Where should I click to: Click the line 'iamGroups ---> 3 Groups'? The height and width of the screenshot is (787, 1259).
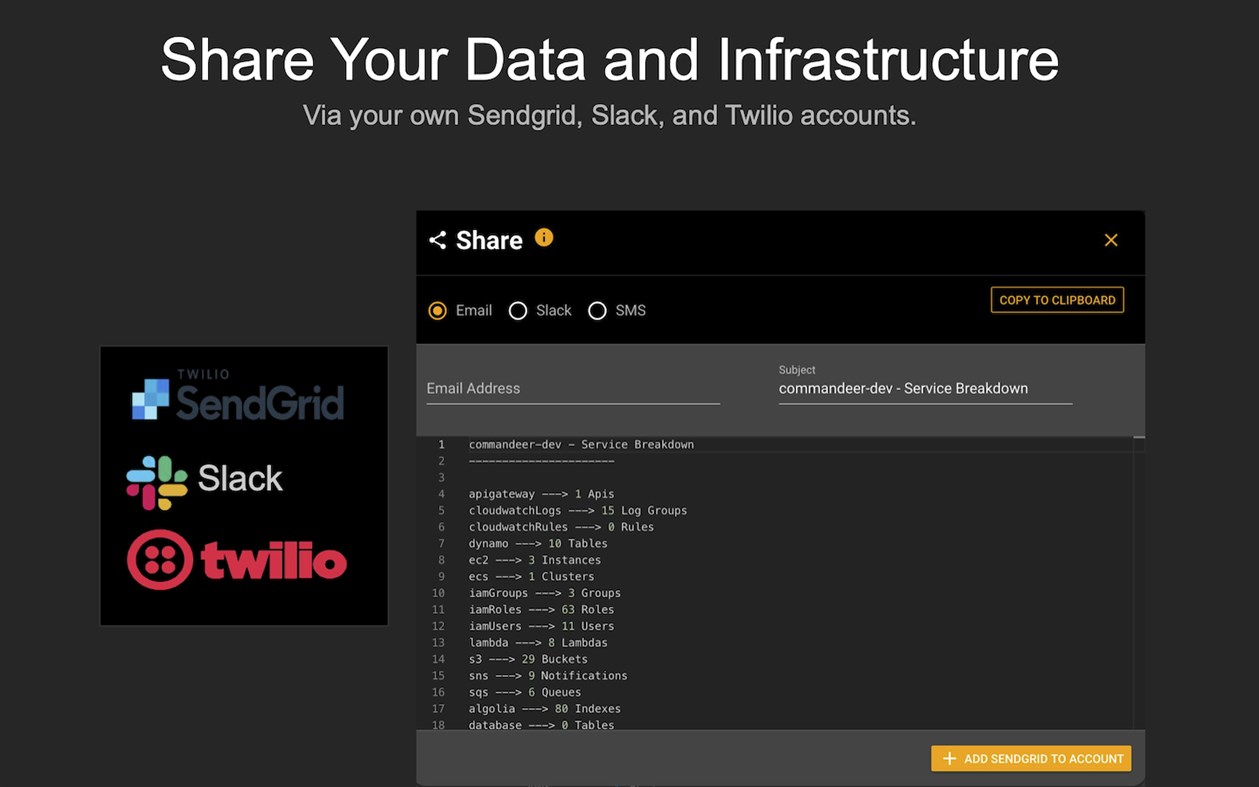click(545, 593)
